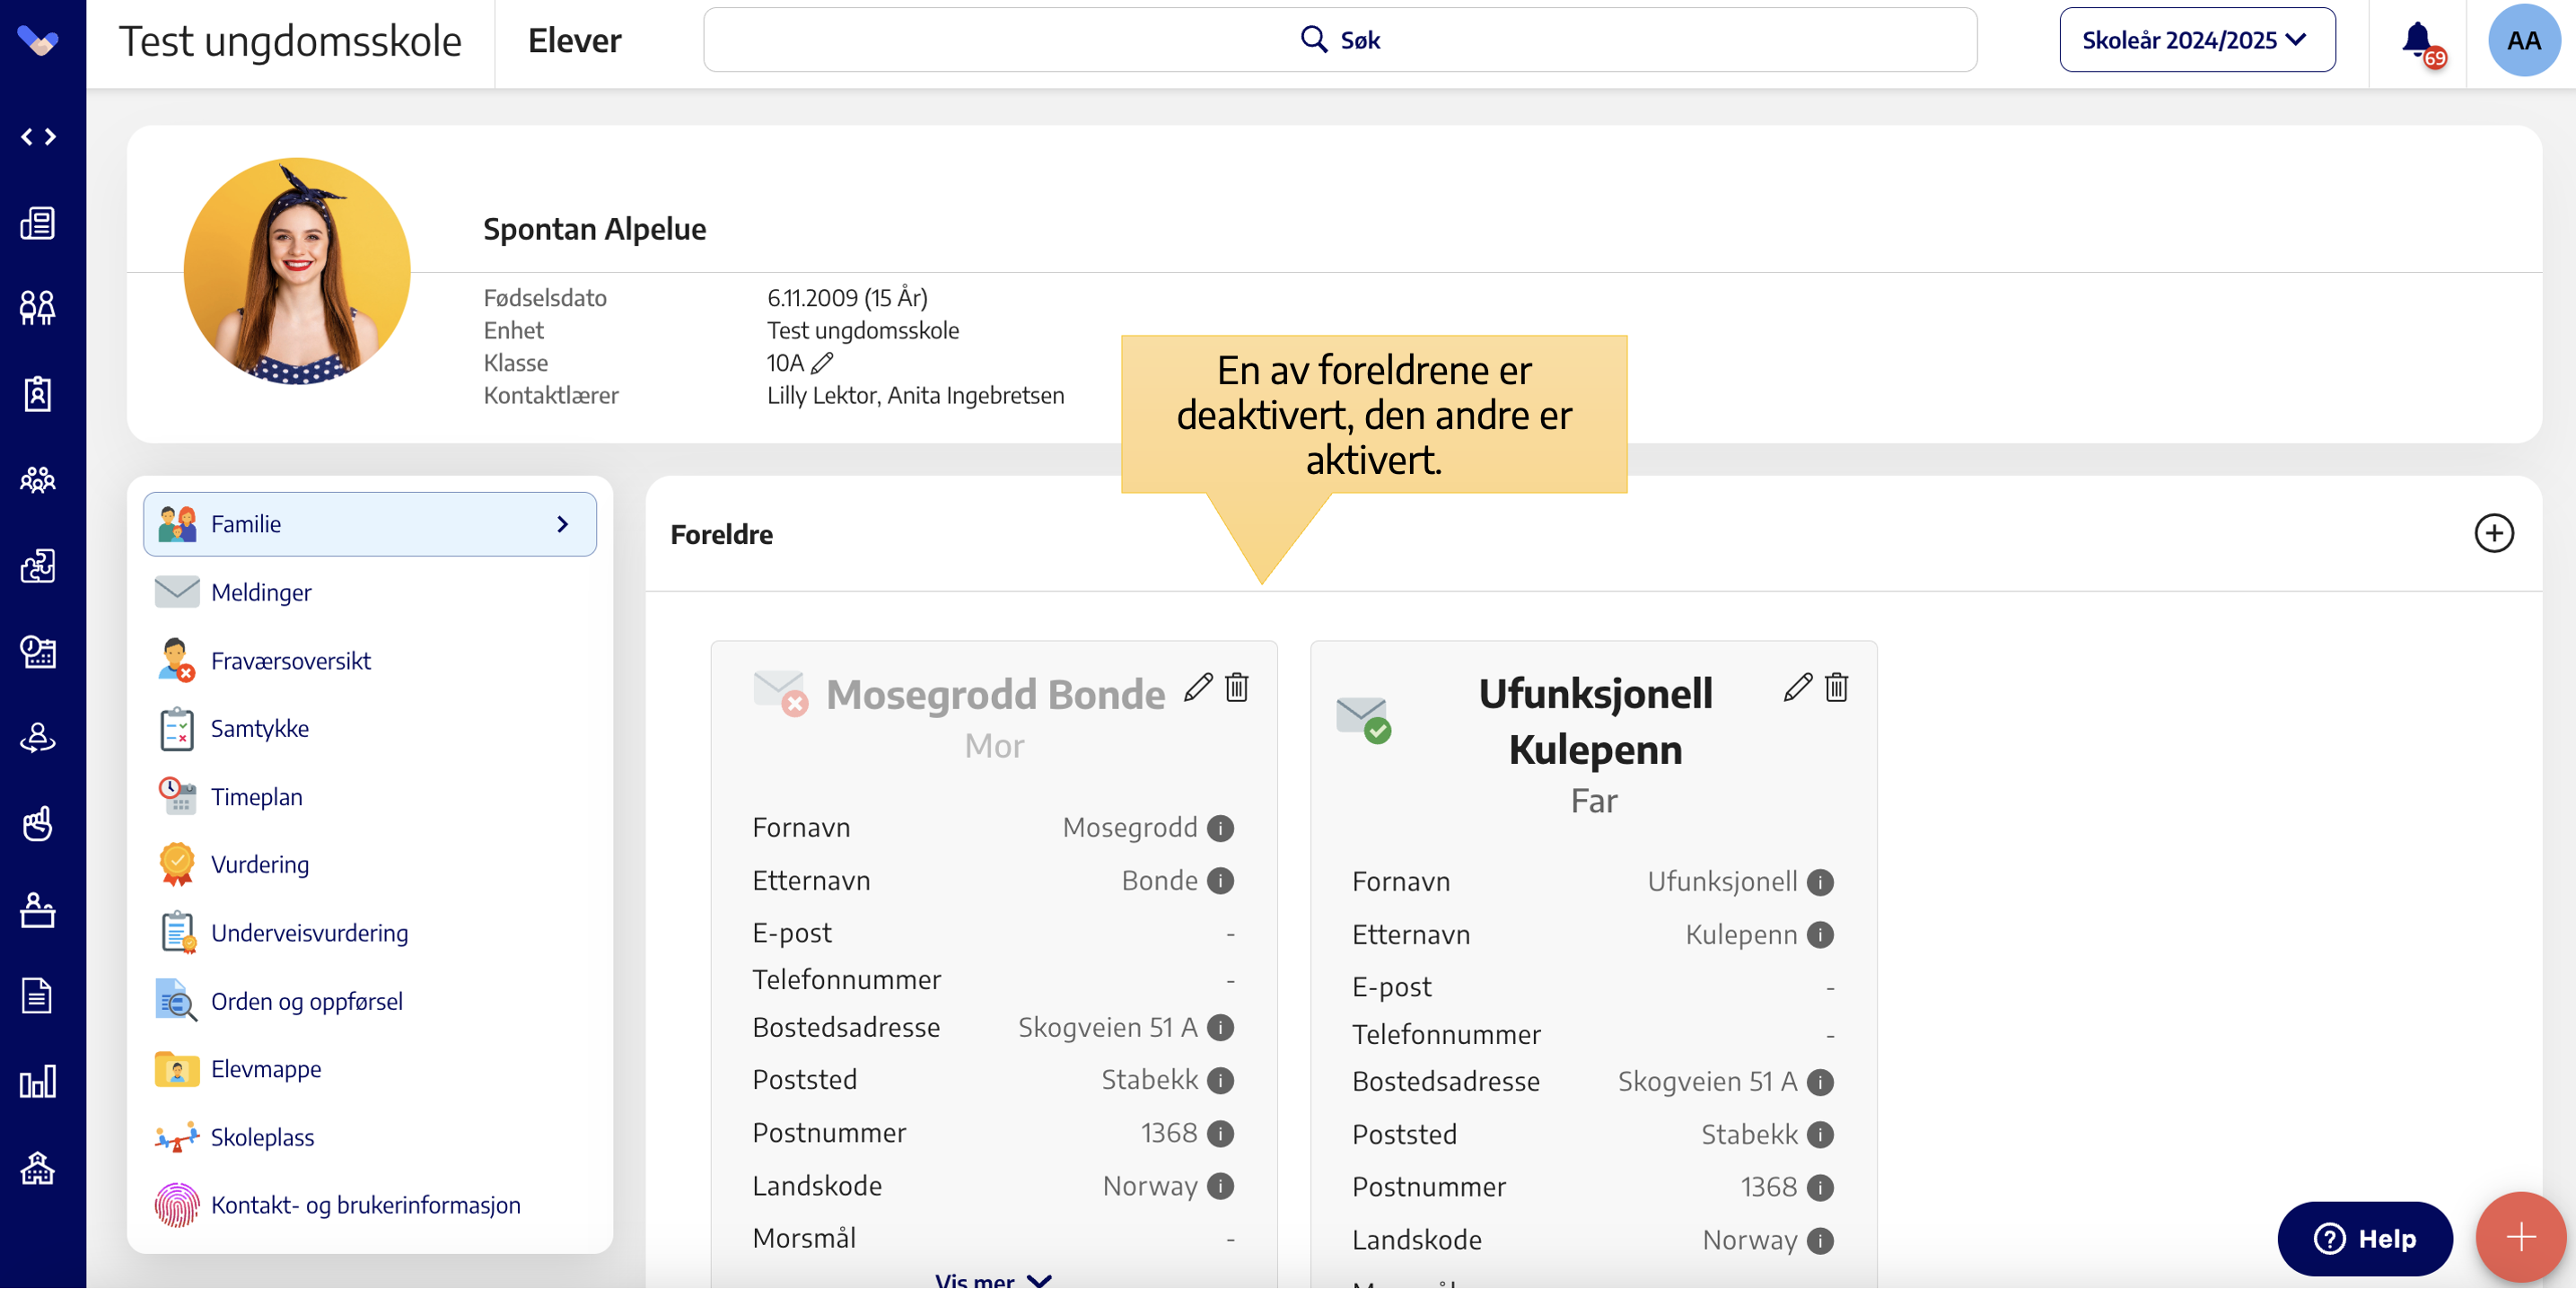This screenshot has height=1289, width=2576.
Task: Click the info icon next to Mosegrodd
Action: (1220, 828)
